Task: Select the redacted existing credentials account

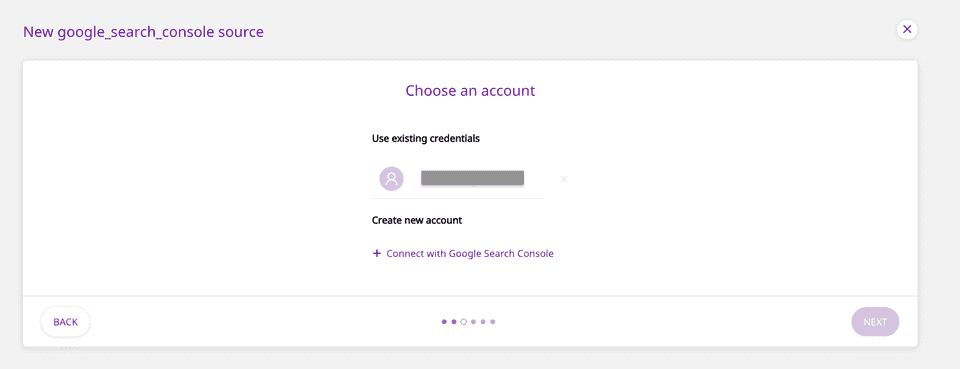Action: [472, 178]
